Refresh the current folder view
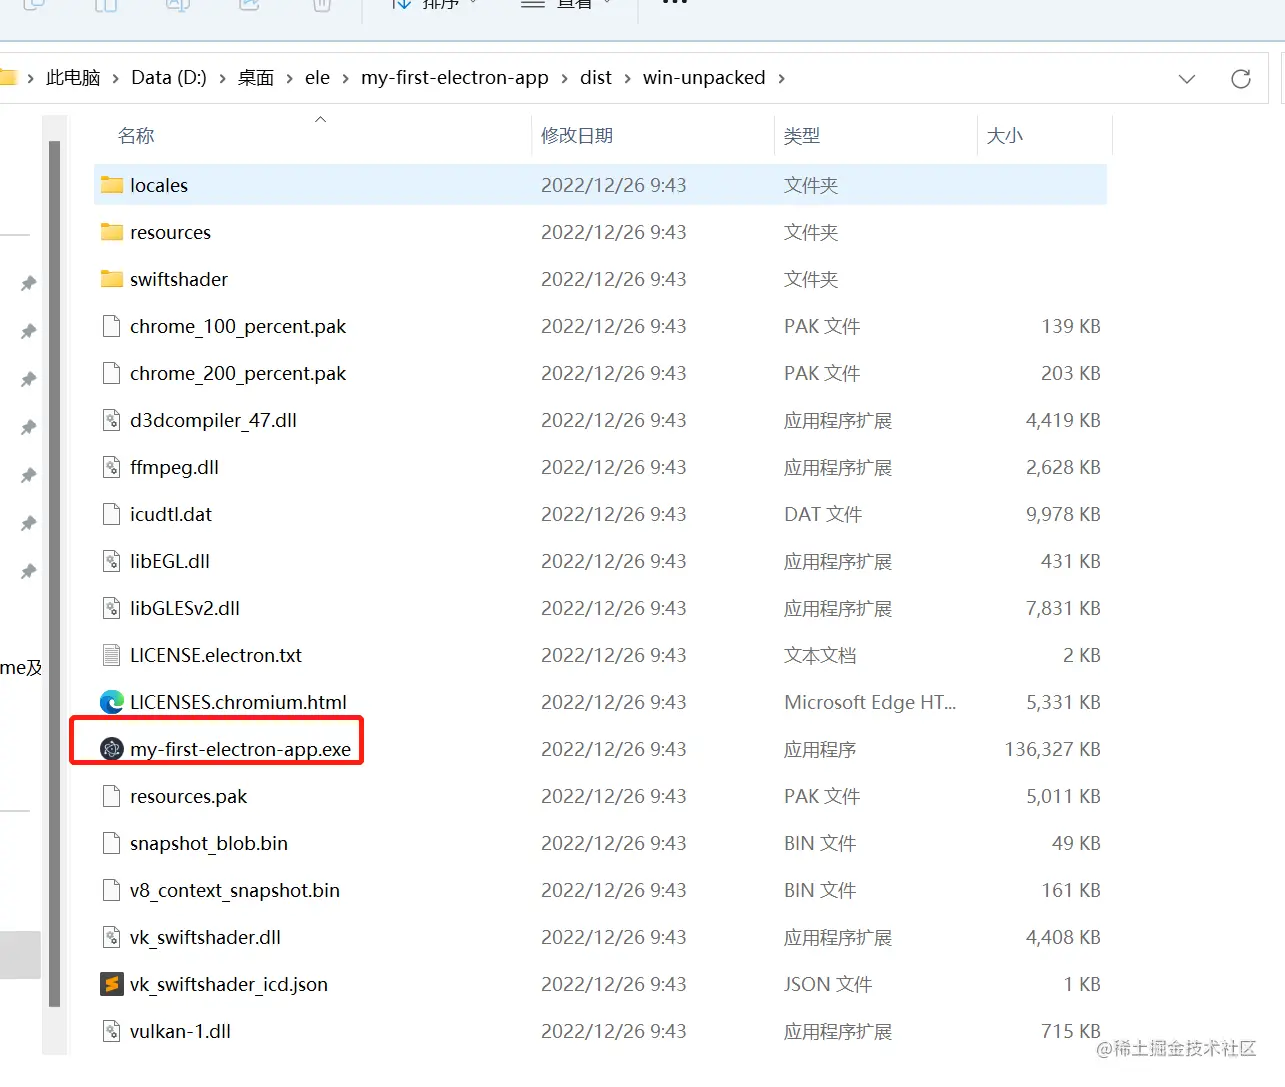 pyautogui.click(x=1241, y=78)
